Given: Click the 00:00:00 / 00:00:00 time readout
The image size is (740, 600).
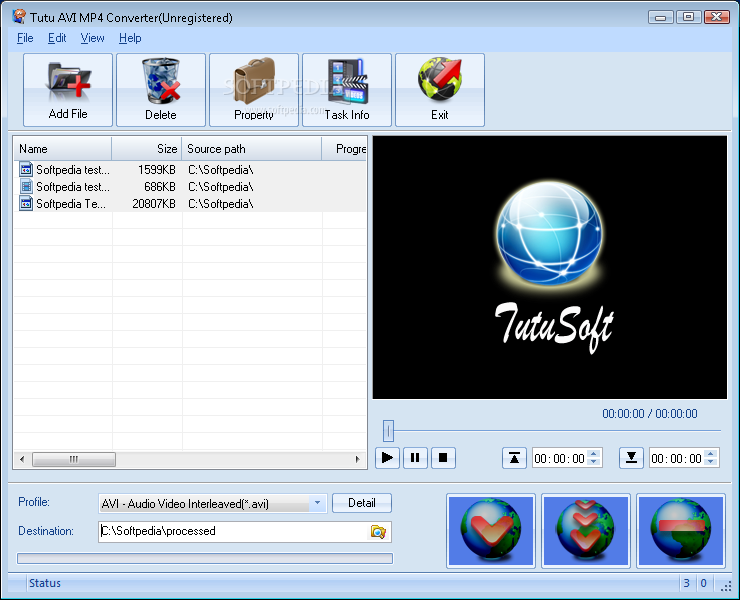Looking at the screenshot, I should (x=649, y=414).
